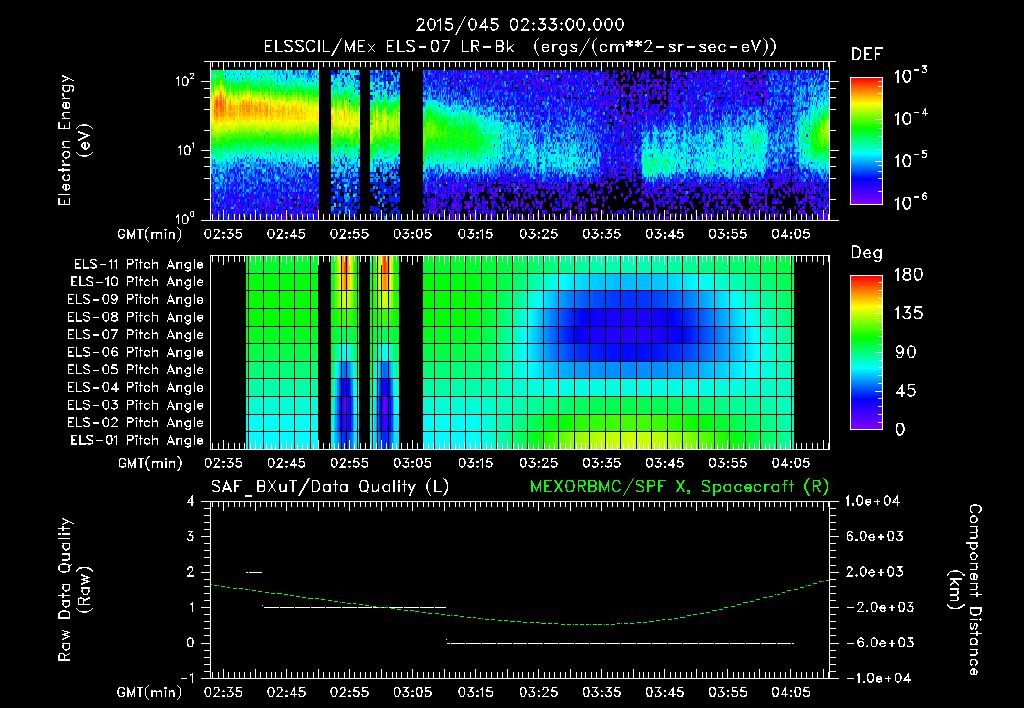Click the 2.0e+03 component distance tick
Image resolution: width=1024 pixels, height=708 pixels.
(874, 571)
